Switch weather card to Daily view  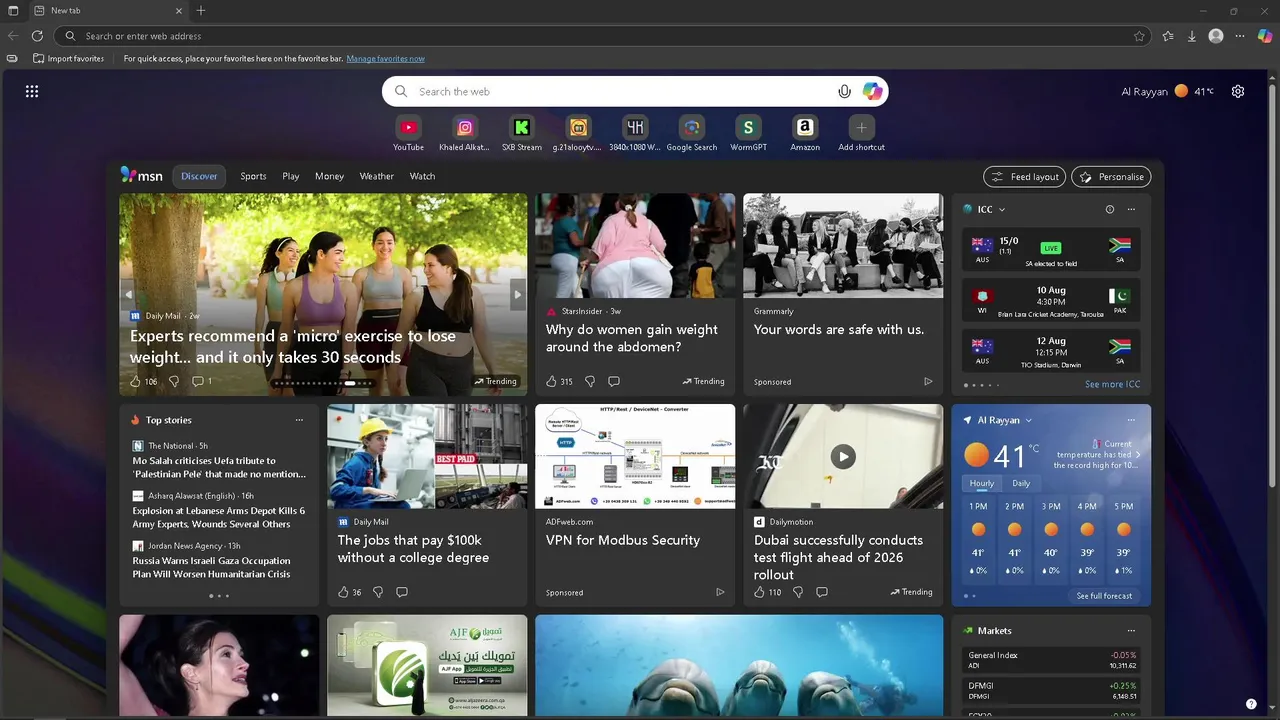click(1021, 483)
